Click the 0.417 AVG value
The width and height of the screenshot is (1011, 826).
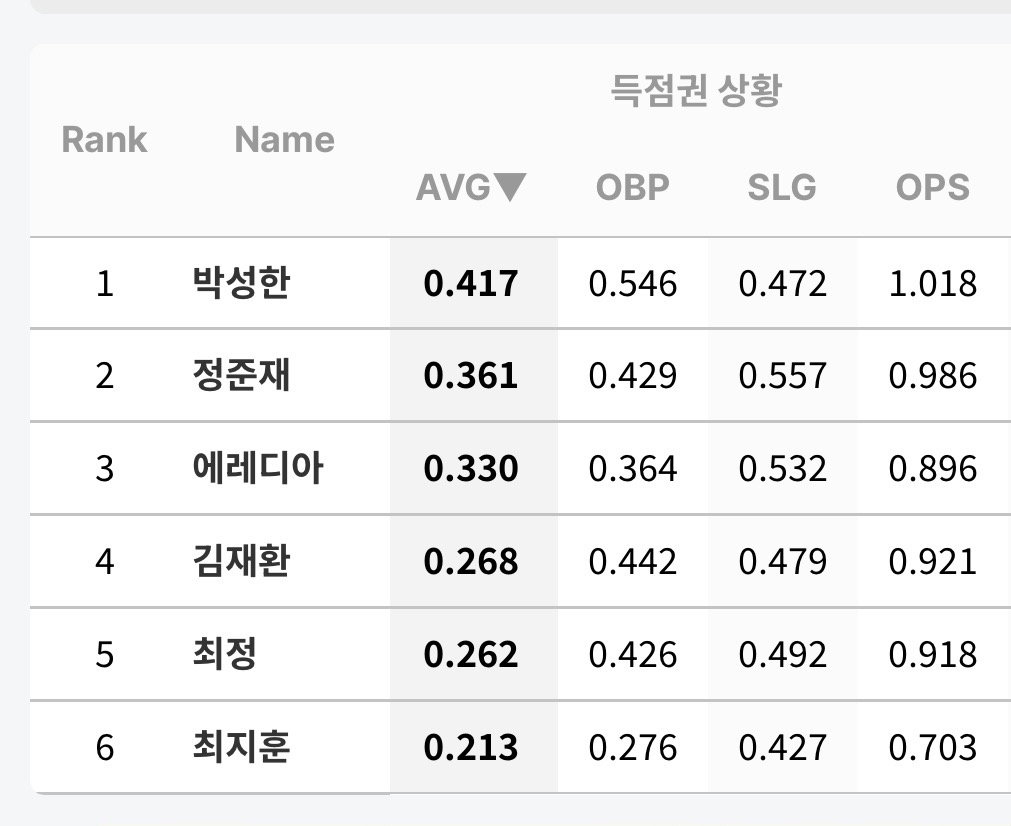471,283
